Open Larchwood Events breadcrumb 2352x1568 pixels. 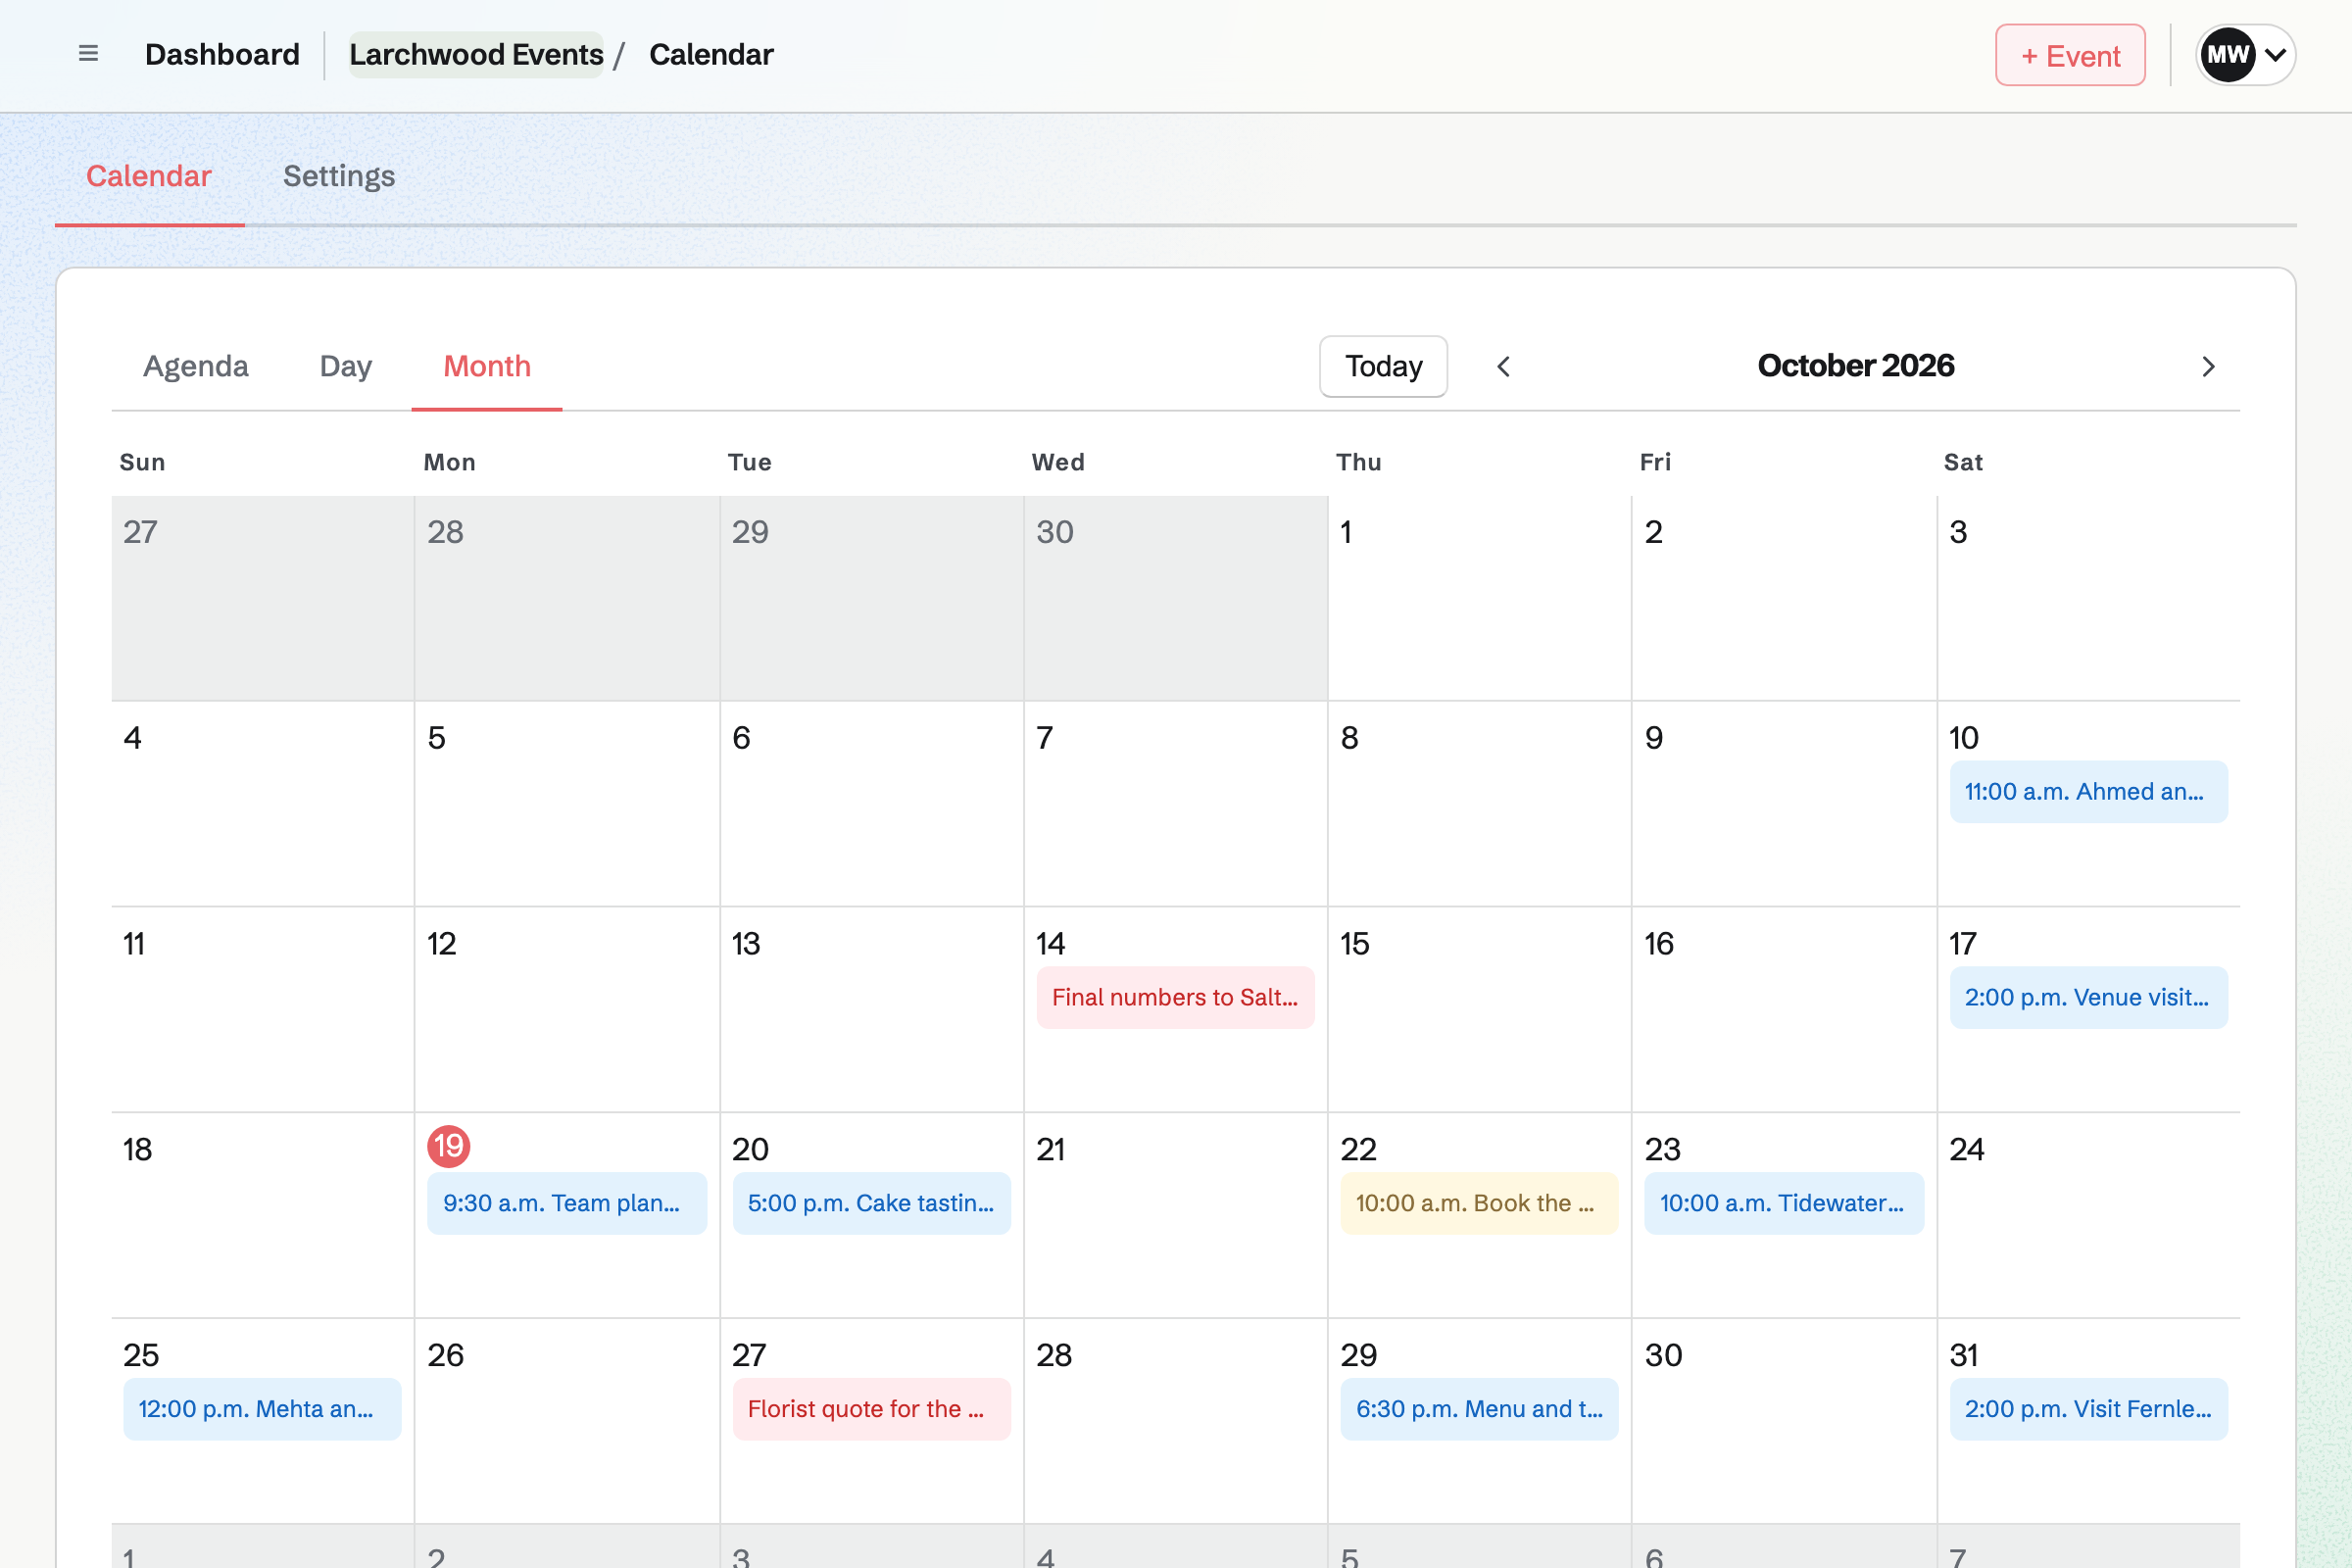click(x=476, y=54)
